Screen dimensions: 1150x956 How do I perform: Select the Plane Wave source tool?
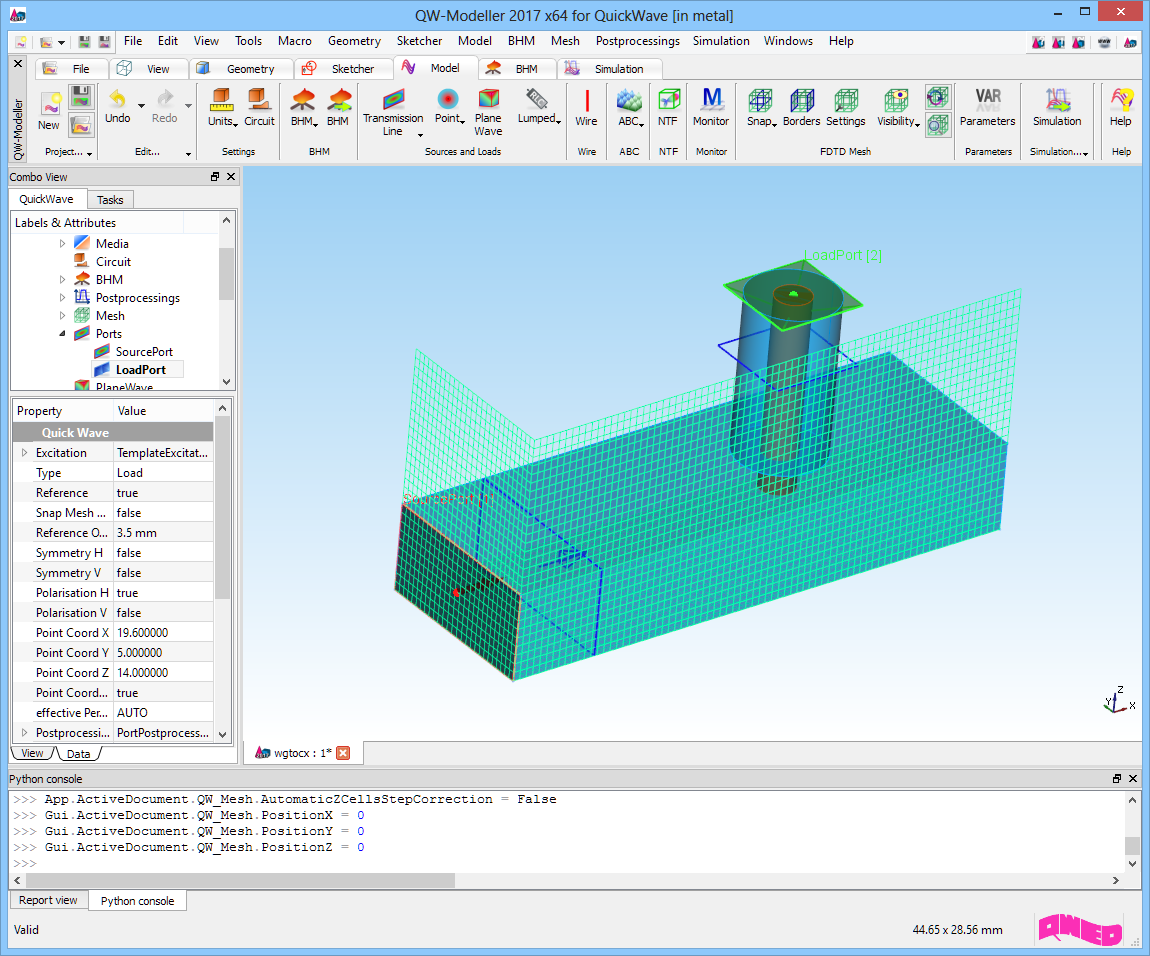click(x=488, y=112)
